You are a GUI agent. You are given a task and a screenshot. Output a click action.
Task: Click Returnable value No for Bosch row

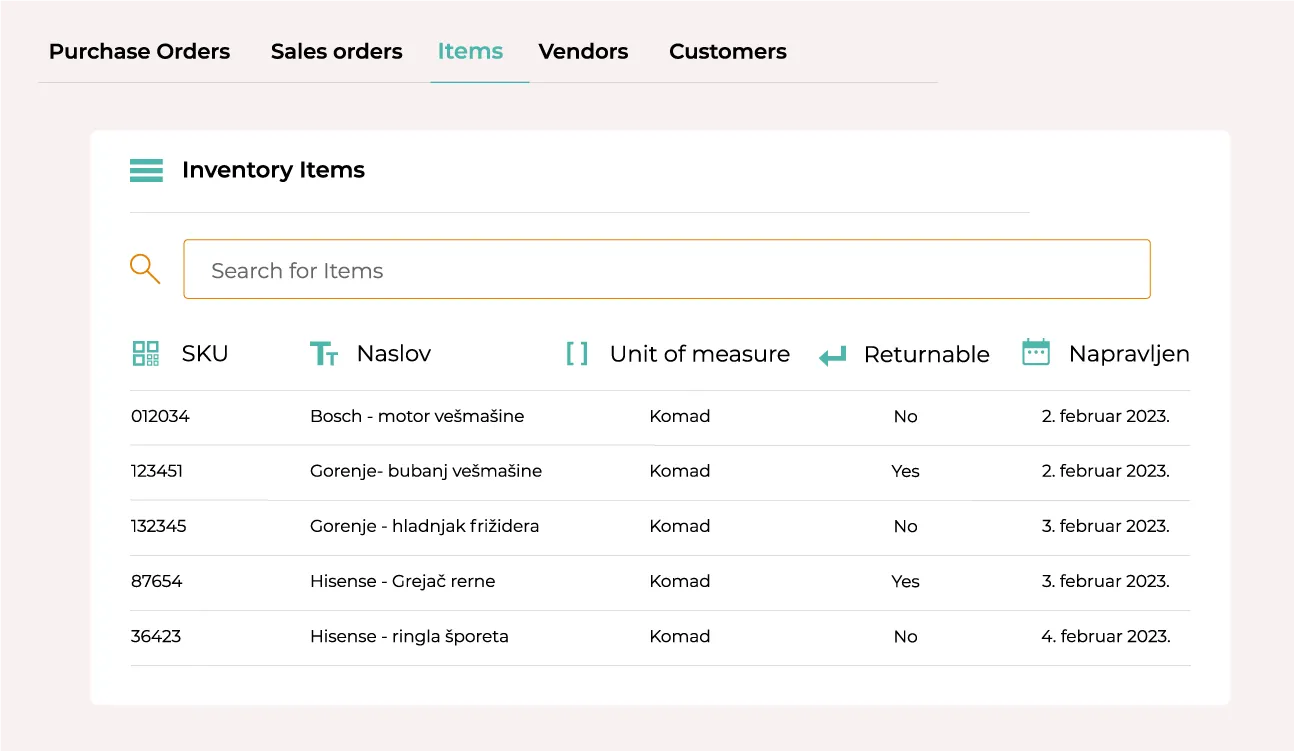tap(906, 416)
